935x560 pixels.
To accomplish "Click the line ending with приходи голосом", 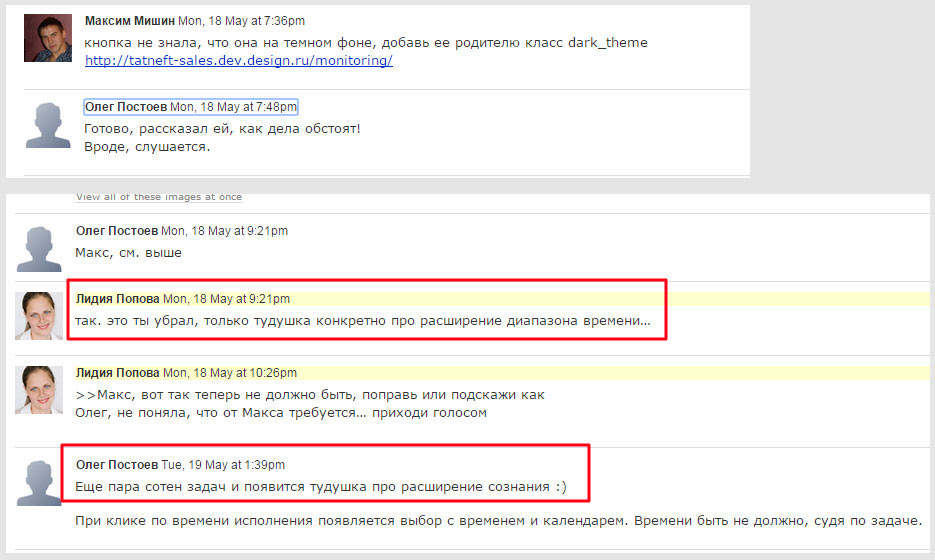I will click(281, 413).
